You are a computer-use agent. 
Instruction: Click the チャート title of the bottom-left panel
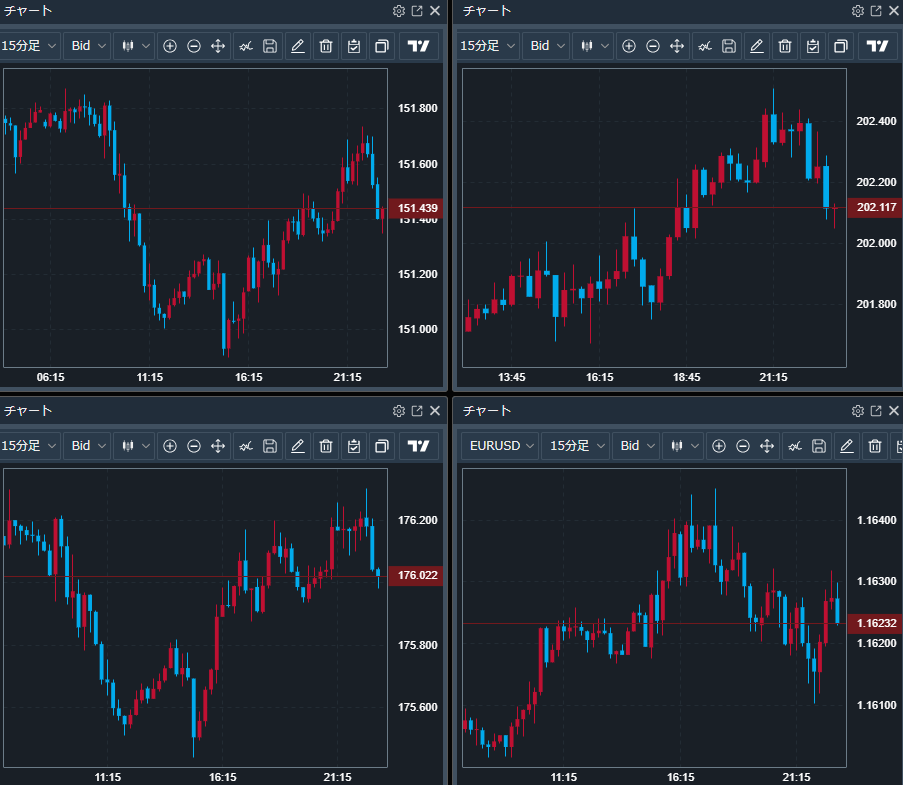[28, 411]
